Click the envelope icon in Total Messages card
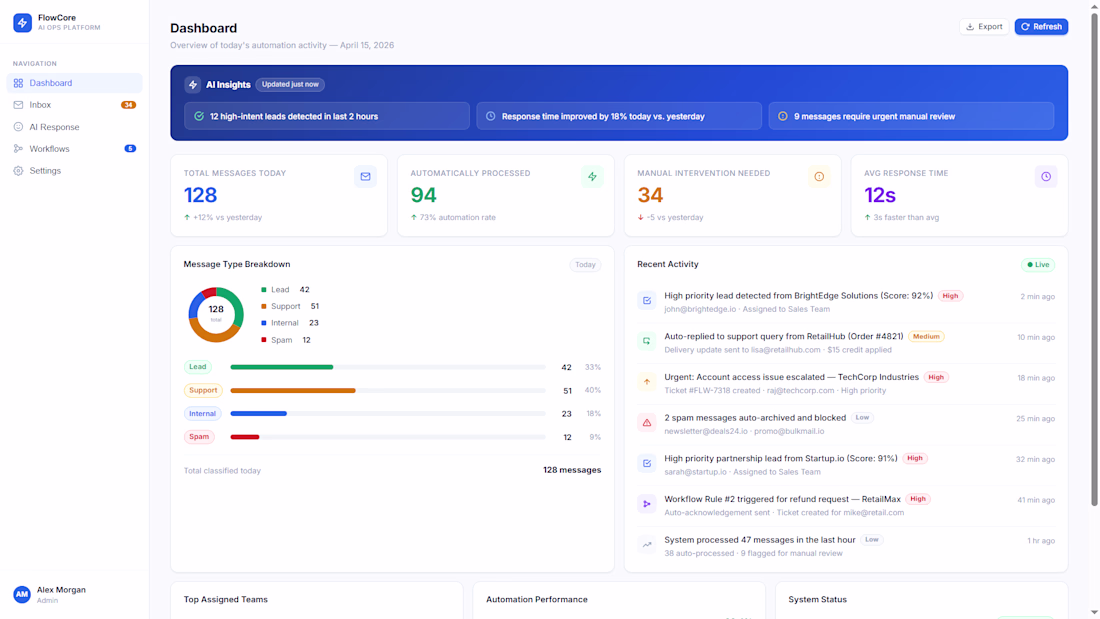The image size is (1100, 619). click(x=365, y=177)
